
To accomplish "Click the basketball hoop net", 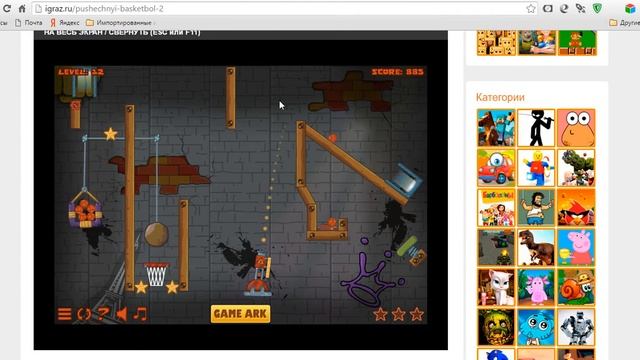I will click(x=156, y=274).
